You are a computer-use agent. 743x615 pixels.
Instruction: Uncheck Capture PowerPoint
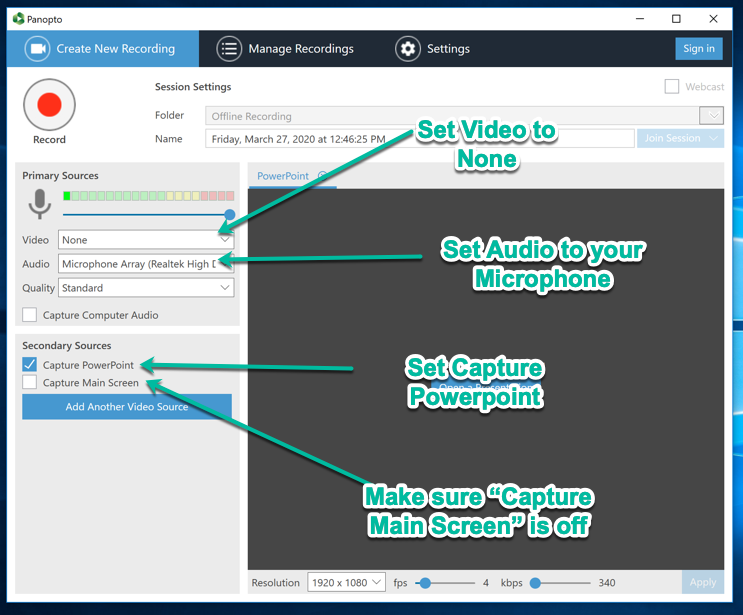29,364
